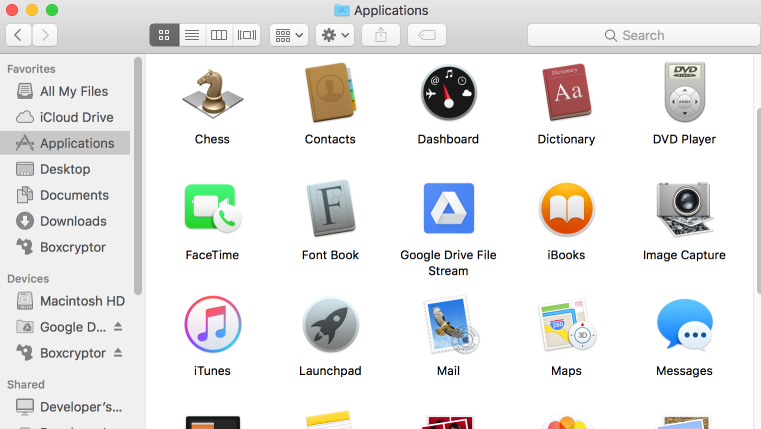Click the iTunes app icon
Viewport: 761px width, 429px height.
(x=213, y=324)
